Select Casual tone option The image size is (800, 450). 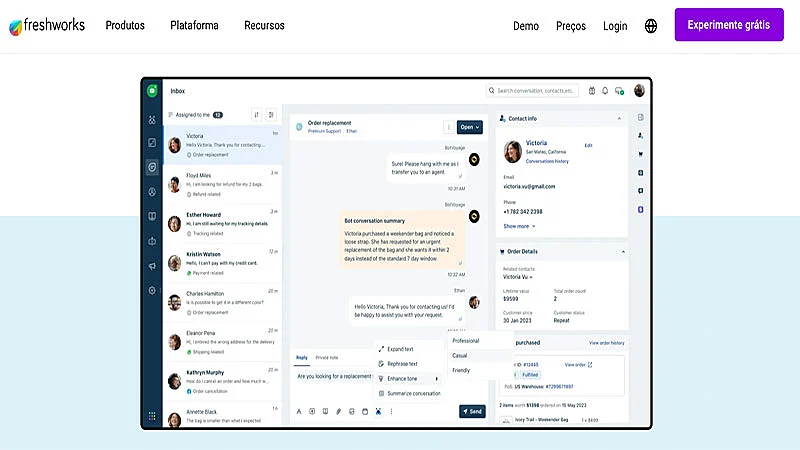(x=460, y=355)
